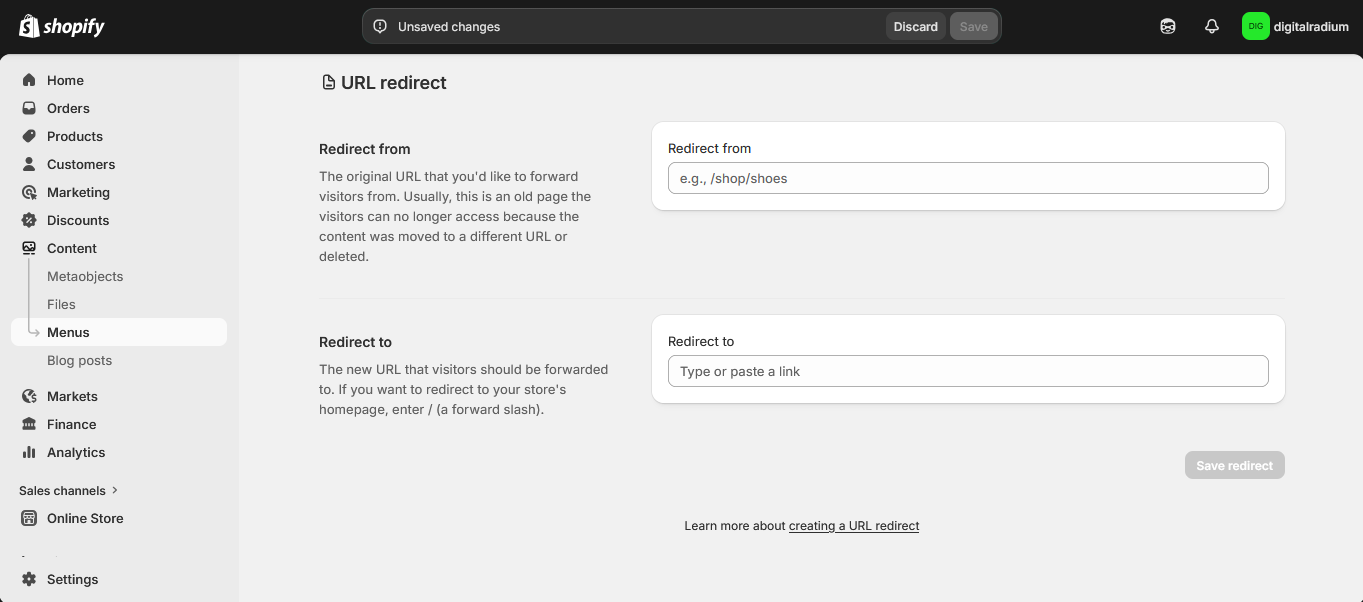Viewport: 1363px width, 602px height.
Task: Go to Blog posts under Content
Action: [x=79, y=360]
